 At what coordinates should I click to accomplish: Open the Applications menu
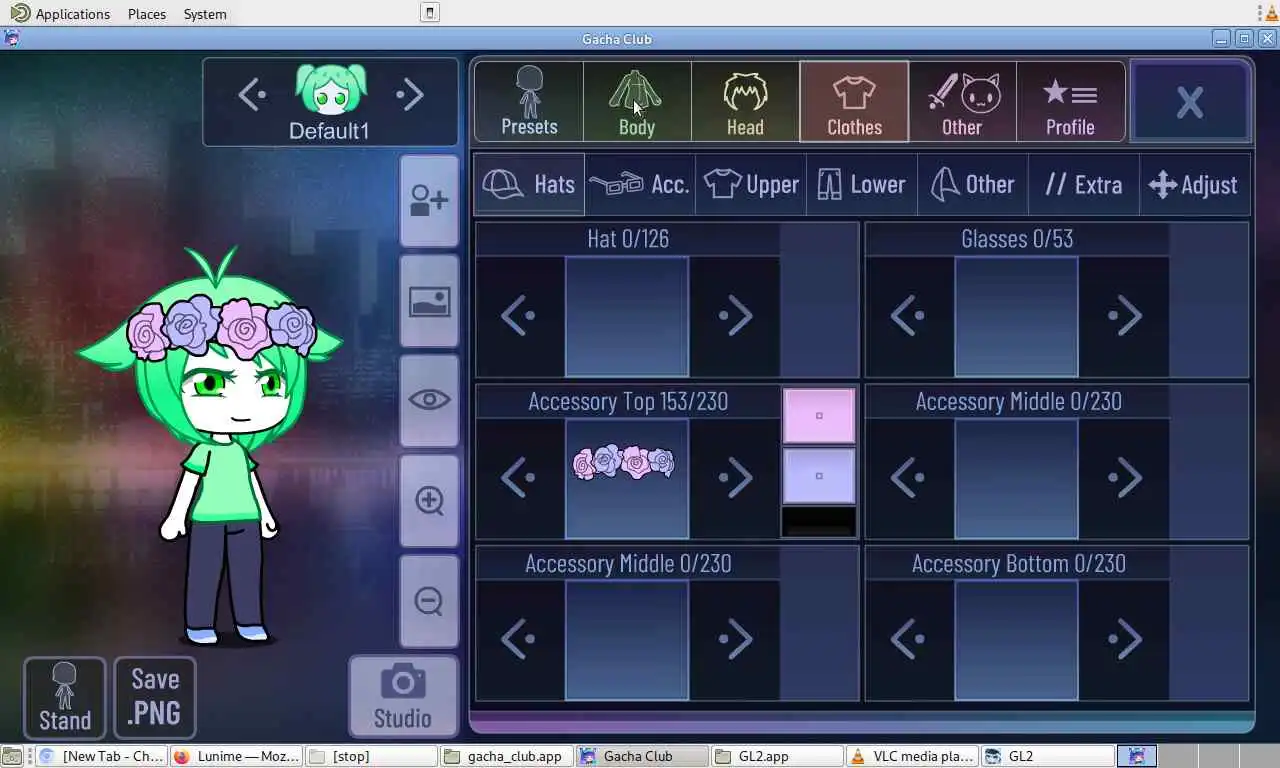(60, 14)
